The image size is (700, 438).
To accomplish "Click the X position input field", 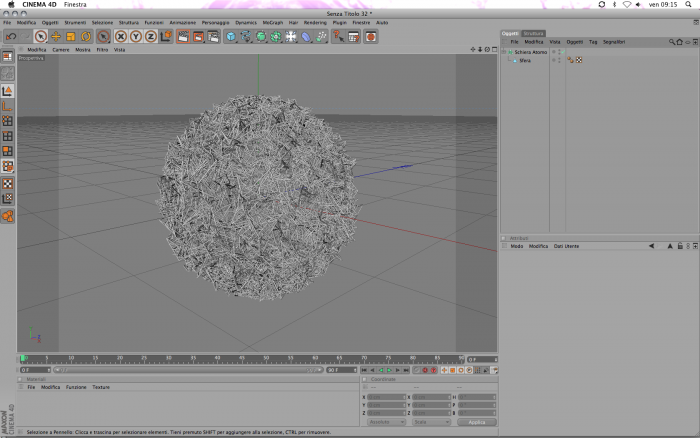I will pyautogui.click(x=386, y=397).
